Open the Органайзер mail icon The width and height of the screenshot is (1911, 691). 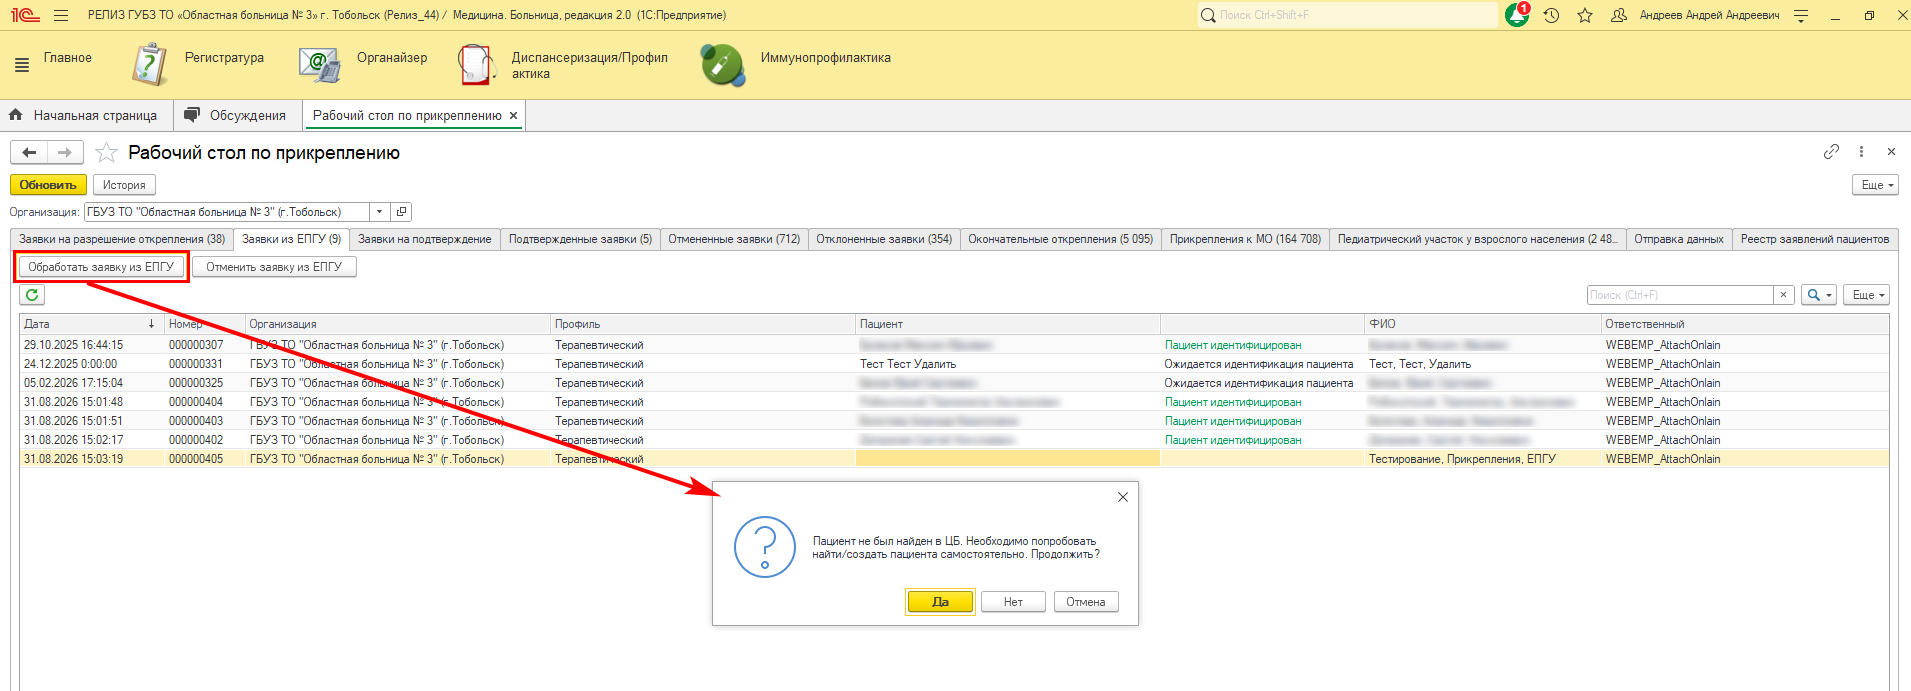[320, 64]
